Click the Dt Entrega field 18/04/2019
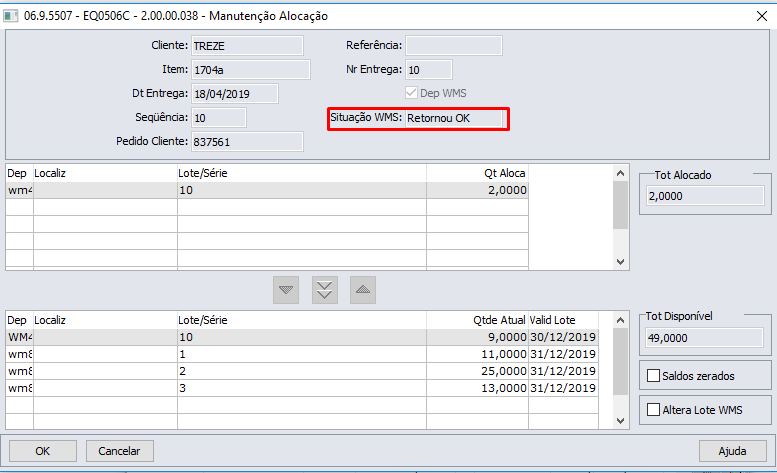The width and height of the screenshot is (777, 473). 235,94
